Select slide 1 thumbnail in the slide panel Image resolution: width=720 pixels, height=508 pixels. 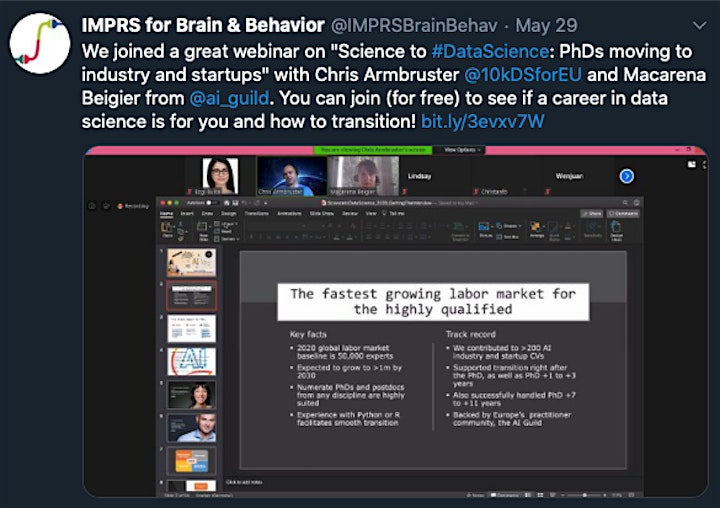click(x=191, y=262)
